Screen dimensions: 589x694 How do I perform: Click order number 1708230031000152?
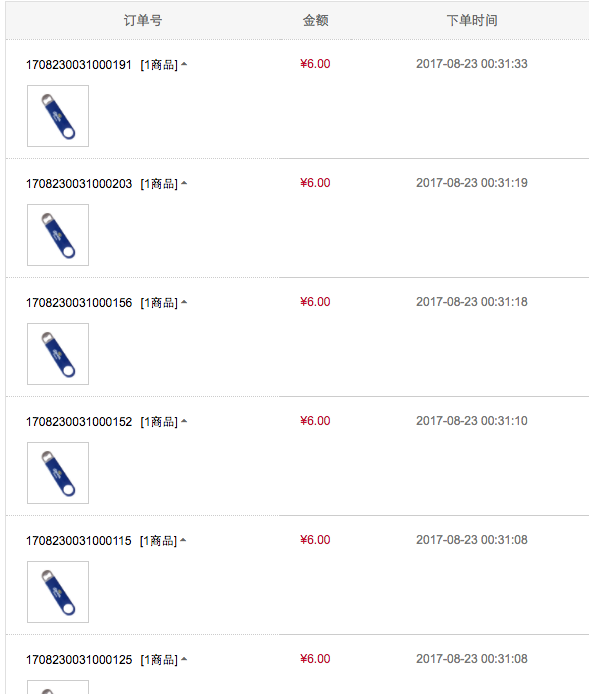click(x=79, y=422)
